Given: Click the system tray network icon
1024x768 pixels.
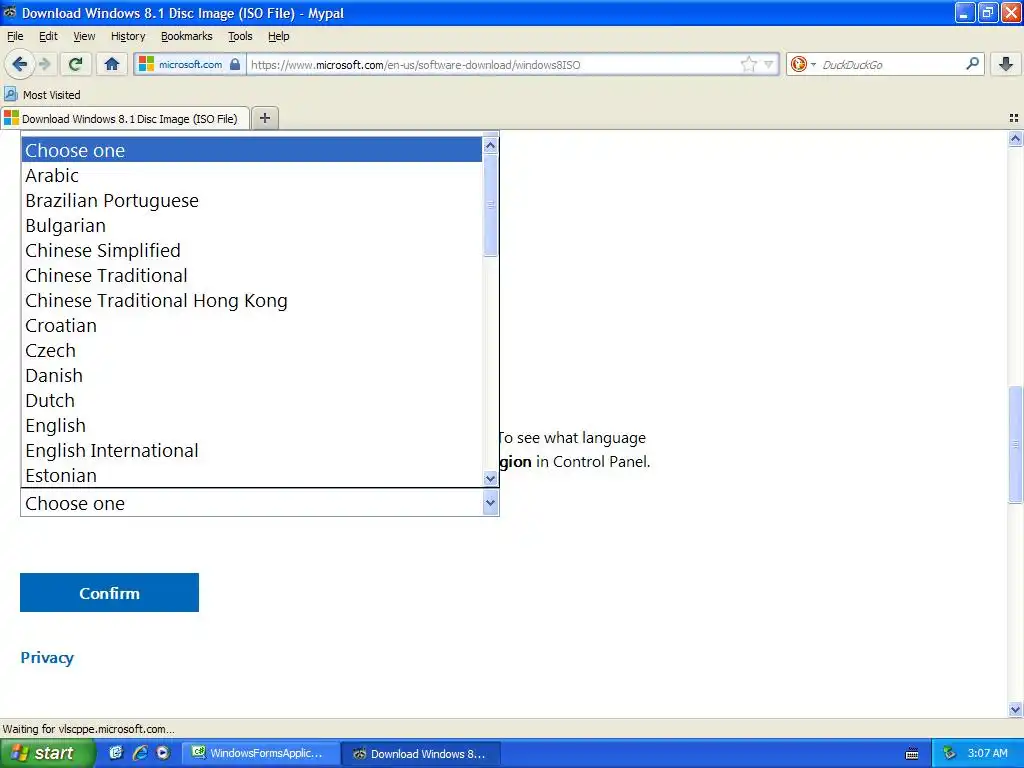Looking at the screenshot, I should click(x=950, y=753).
